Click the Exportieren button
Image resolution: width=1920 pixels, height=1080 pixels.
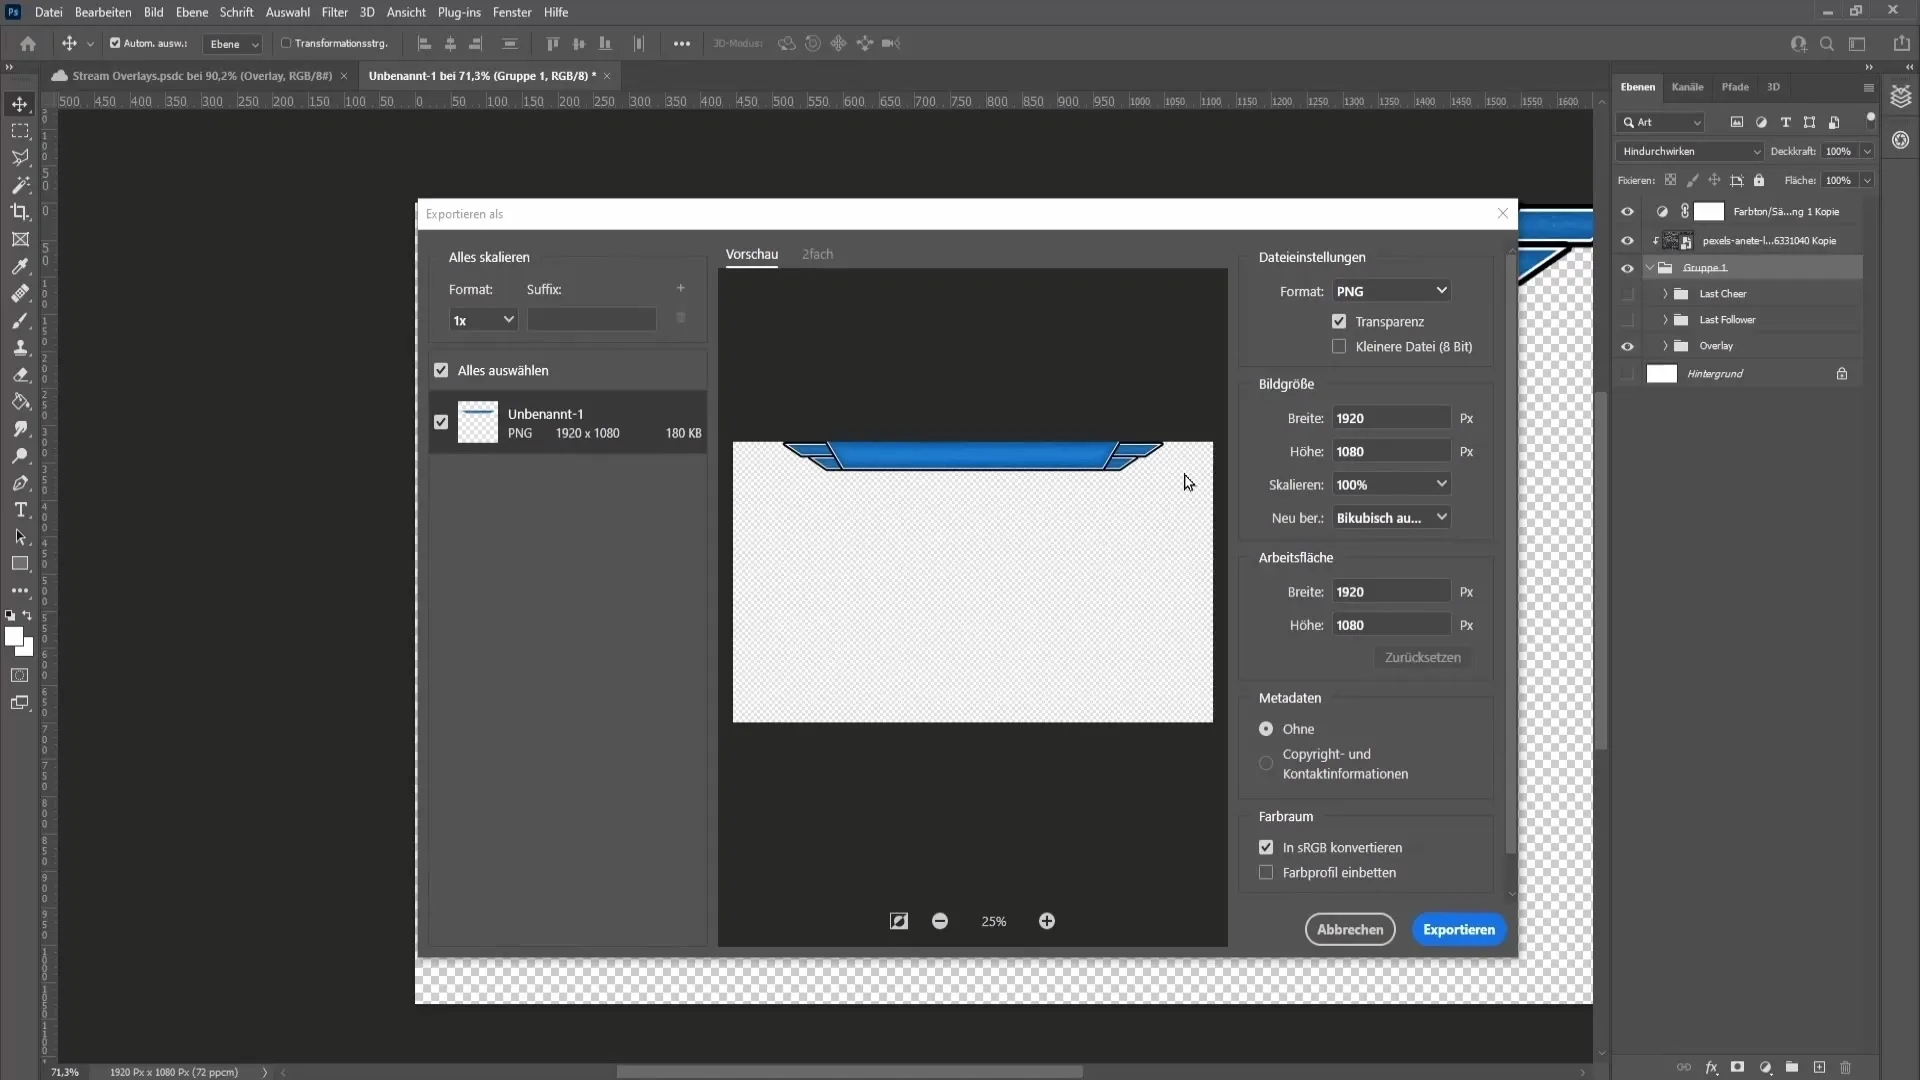[x=1459, y=929]
